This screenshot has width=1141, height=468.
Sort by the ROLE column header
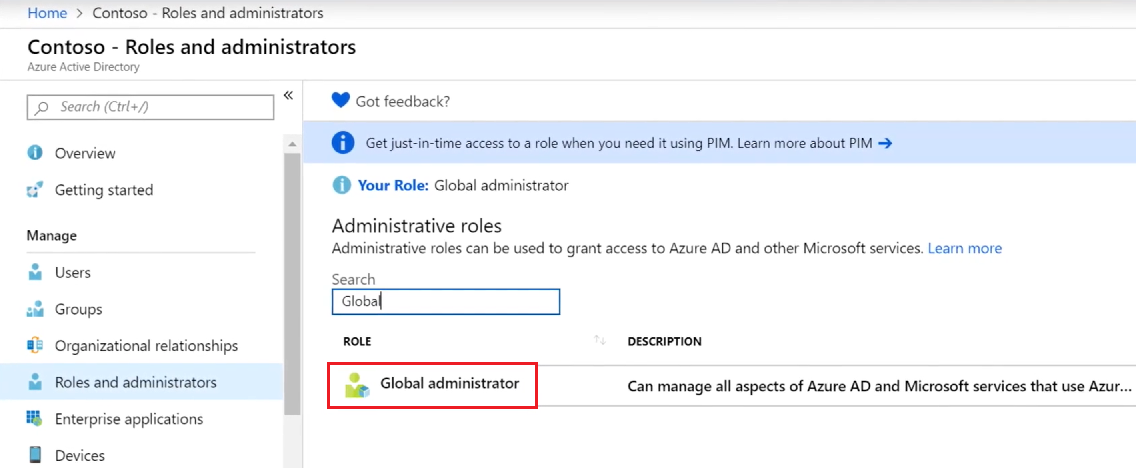pos(357,341)
